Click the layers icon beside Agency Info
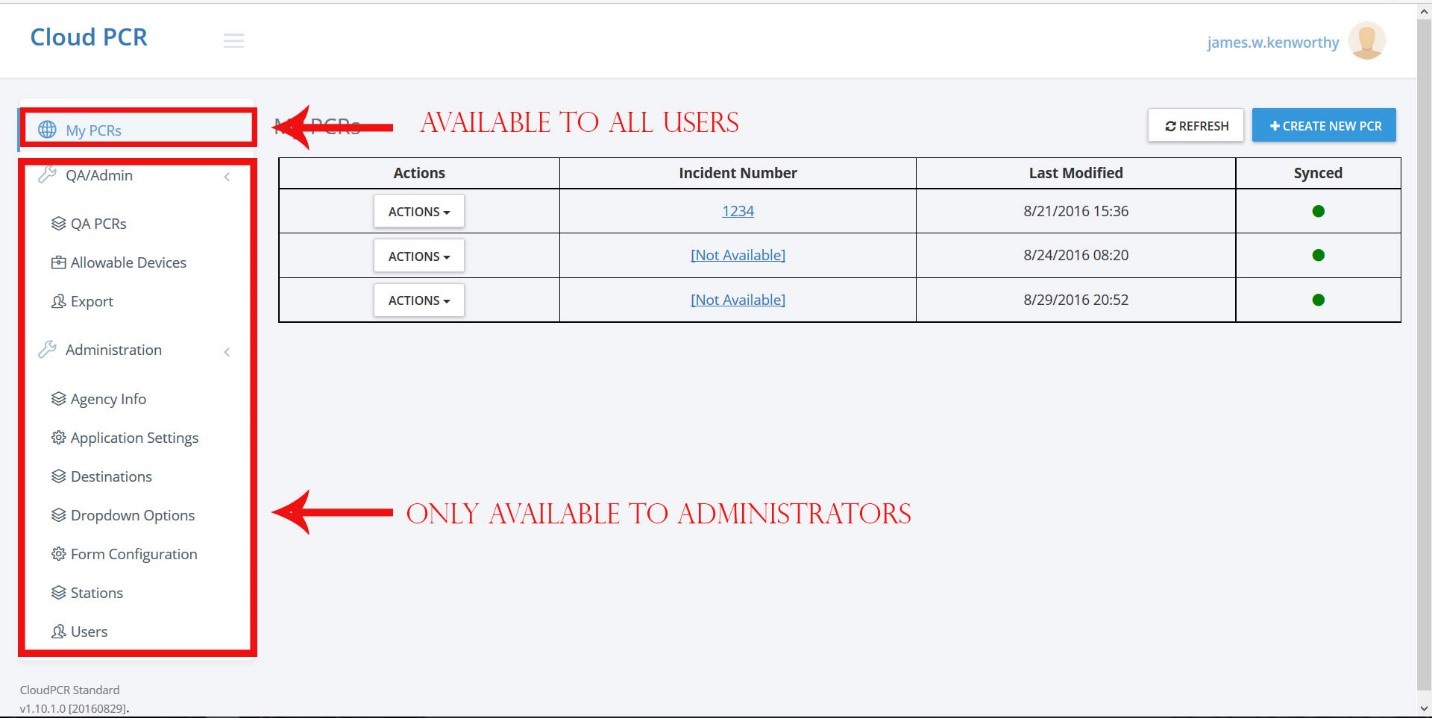Screen dimensions: 1432x718 coord(58,399)
